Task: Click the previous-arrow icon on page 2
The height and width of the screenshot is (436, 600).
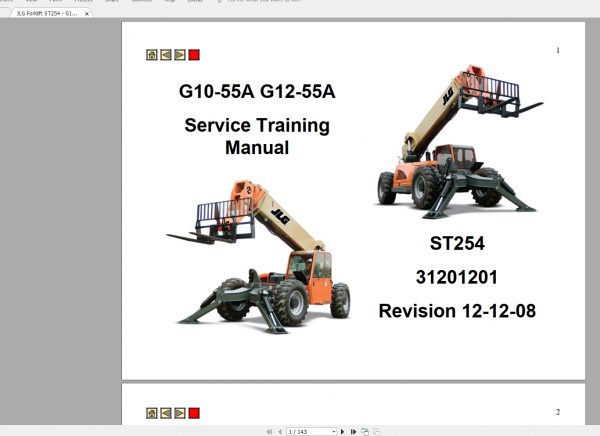Action: tap(166, 413)
